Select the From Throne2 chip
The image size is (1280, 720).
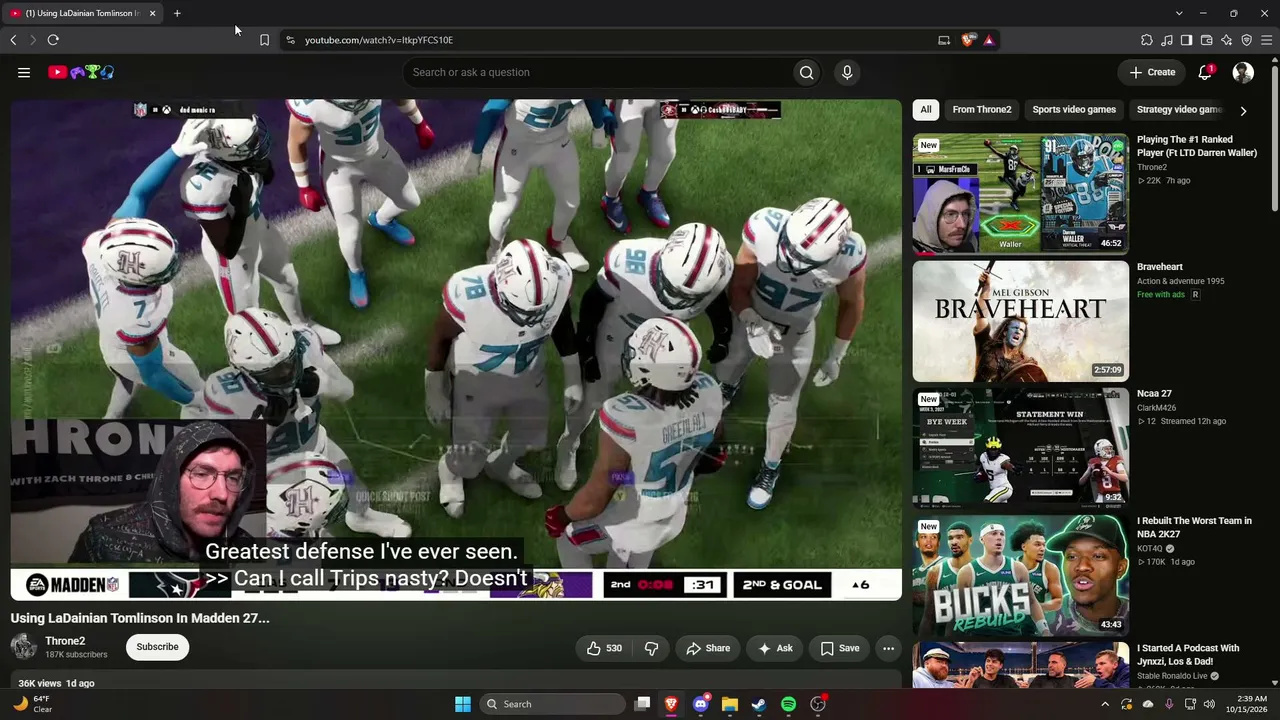tap(982, 110)
